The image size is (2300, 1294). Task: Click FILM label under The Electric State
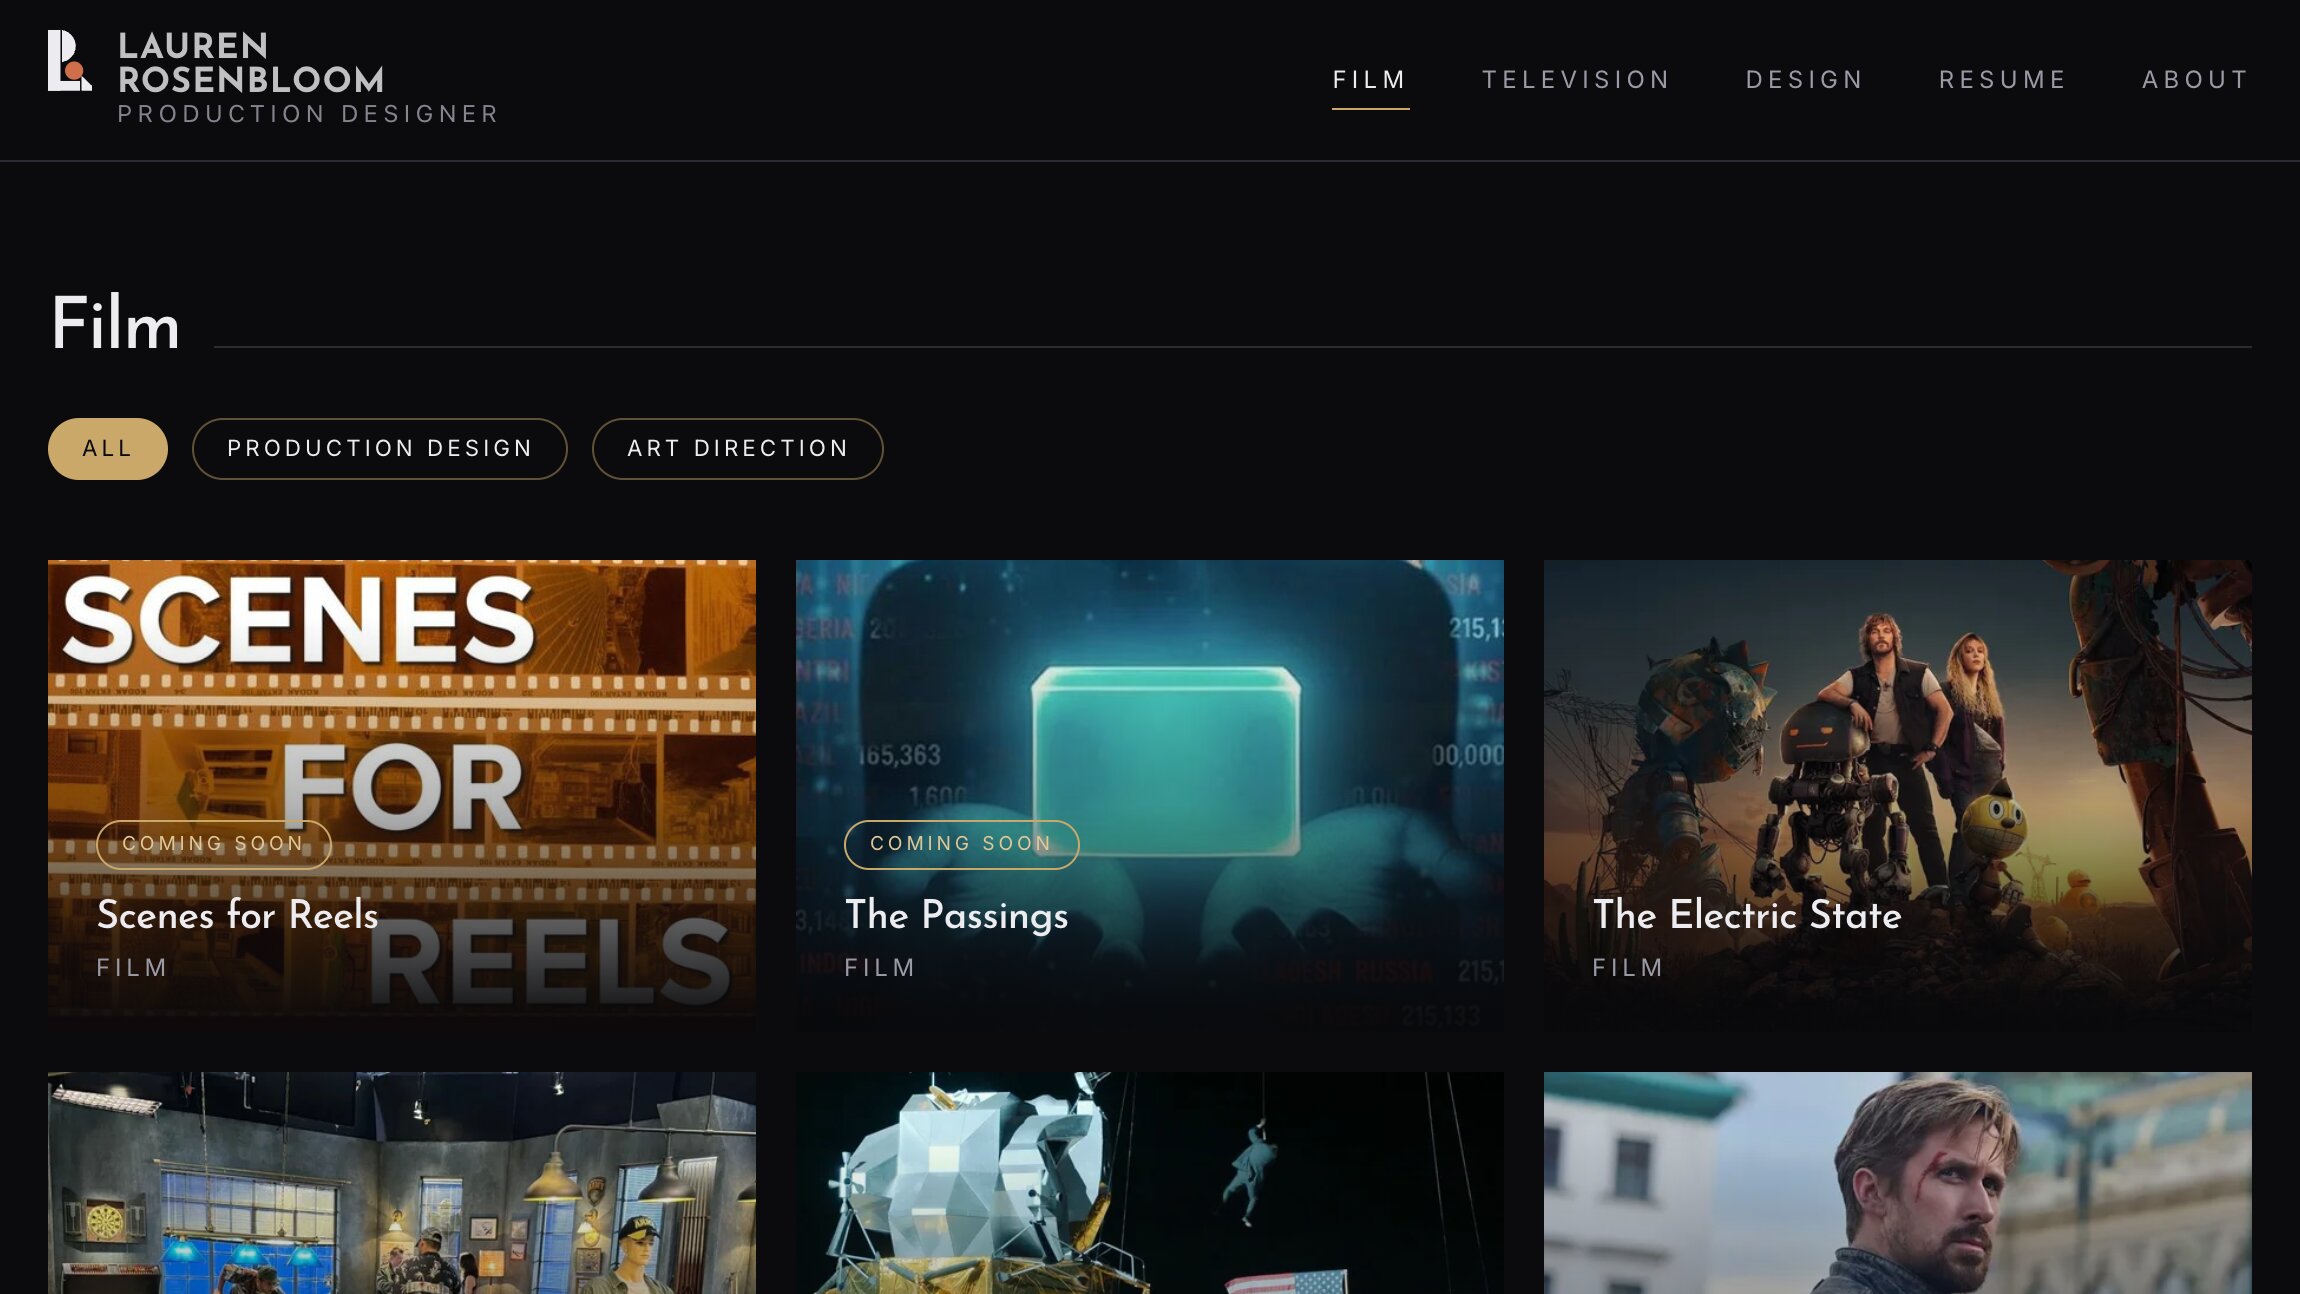(x=1628, y=968)
